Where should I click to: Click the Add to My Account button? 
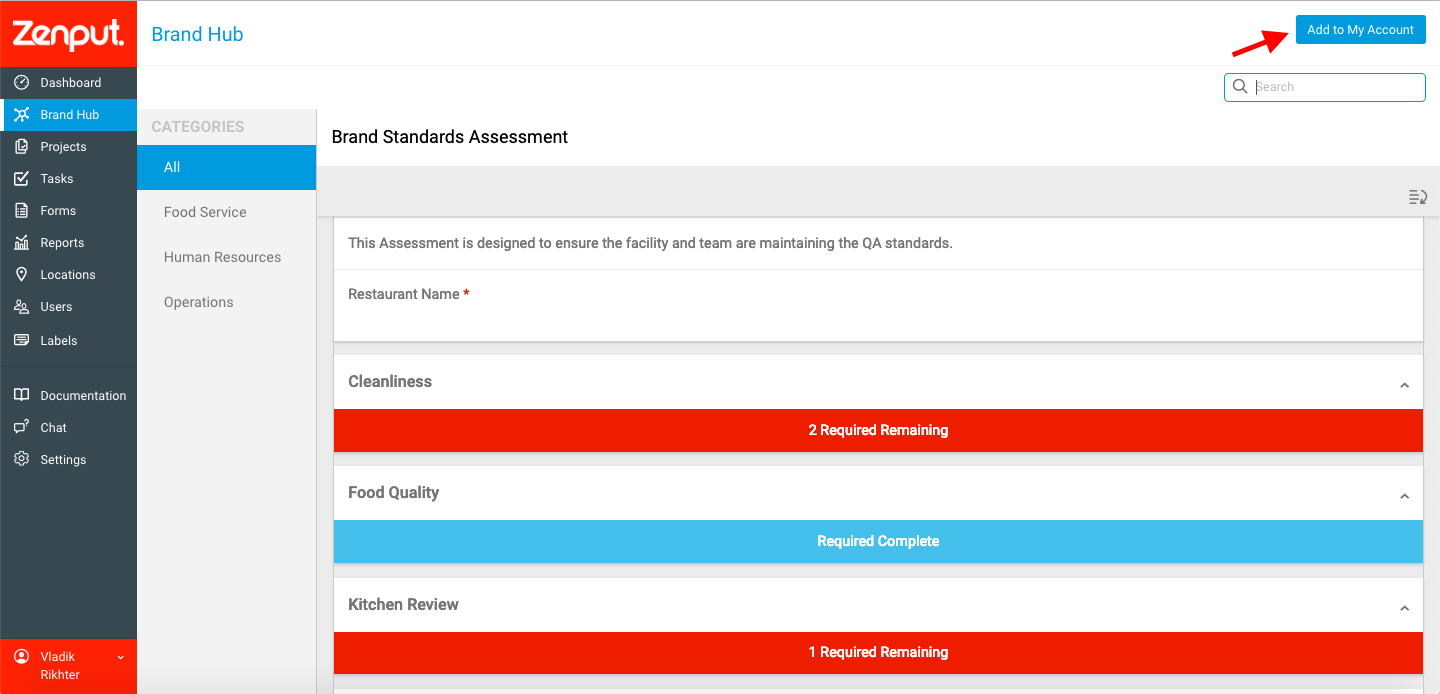[1360, 30]
